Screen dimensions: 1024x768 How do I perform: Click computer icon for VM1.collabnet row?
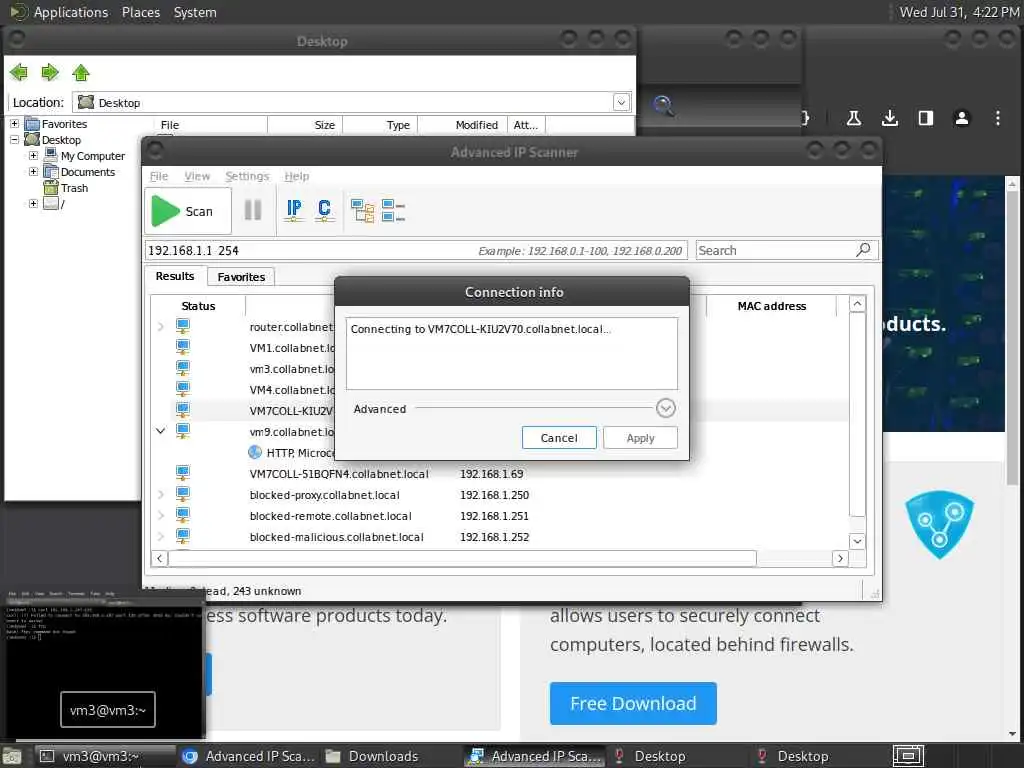(x=183, y=347)
